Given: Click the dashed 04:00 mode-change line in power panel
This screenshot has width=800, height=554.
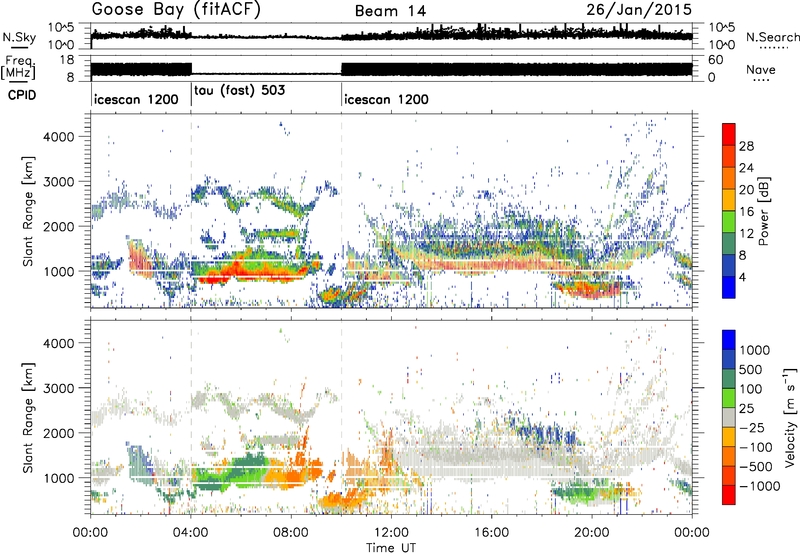Looking at the screenshot, I should tap(191, 210).
